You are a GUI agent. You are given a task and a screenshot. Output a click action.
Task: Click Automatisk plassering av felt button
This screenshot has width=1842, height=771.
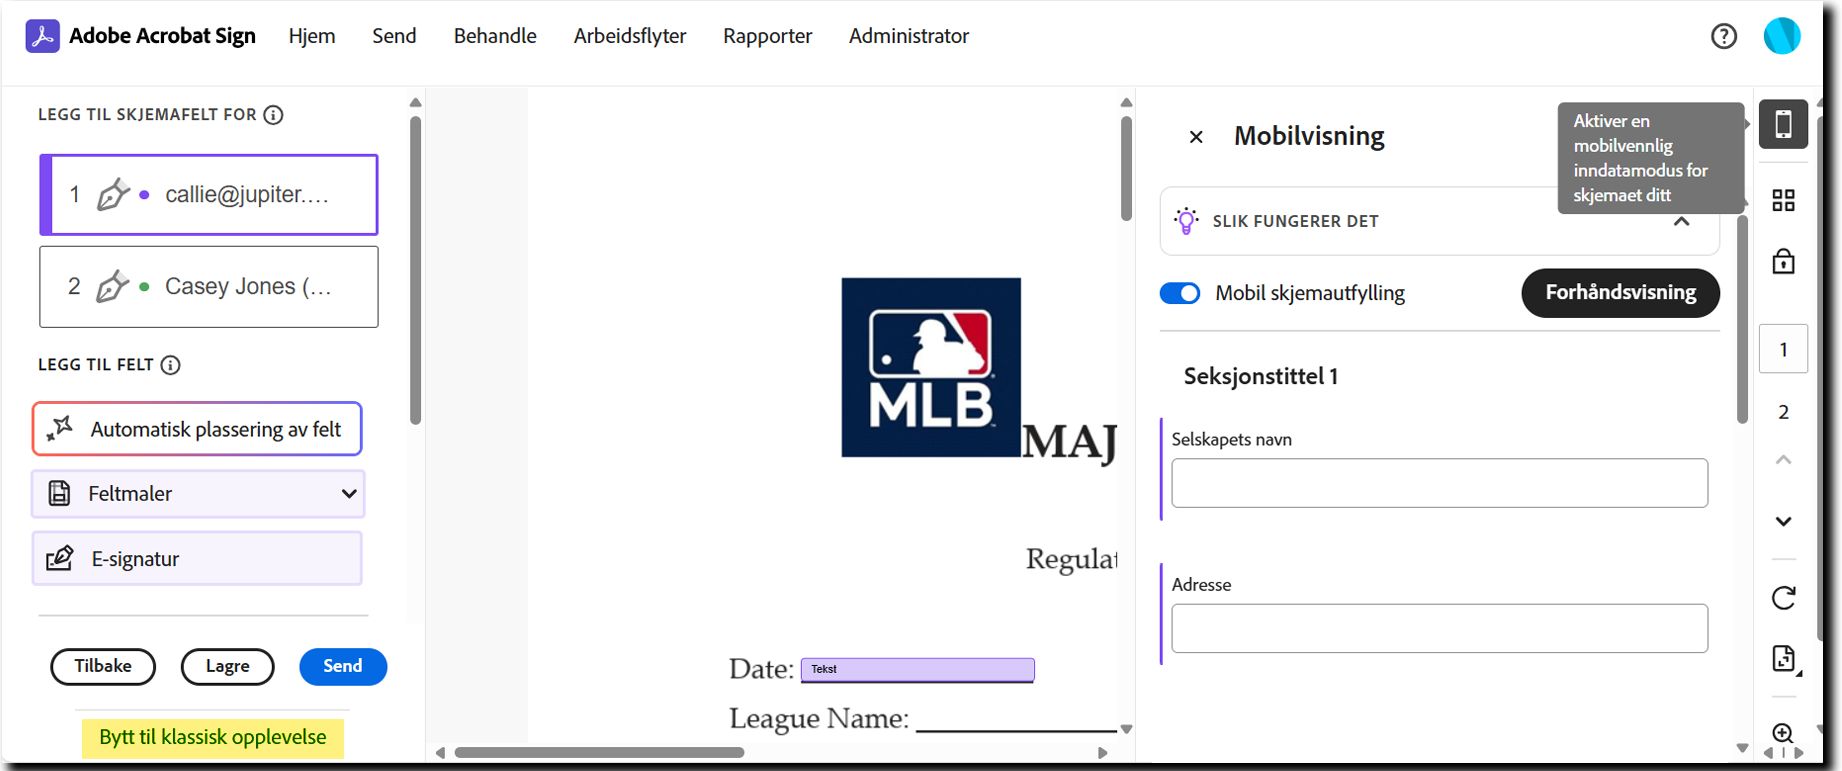[x=197, y=429]
